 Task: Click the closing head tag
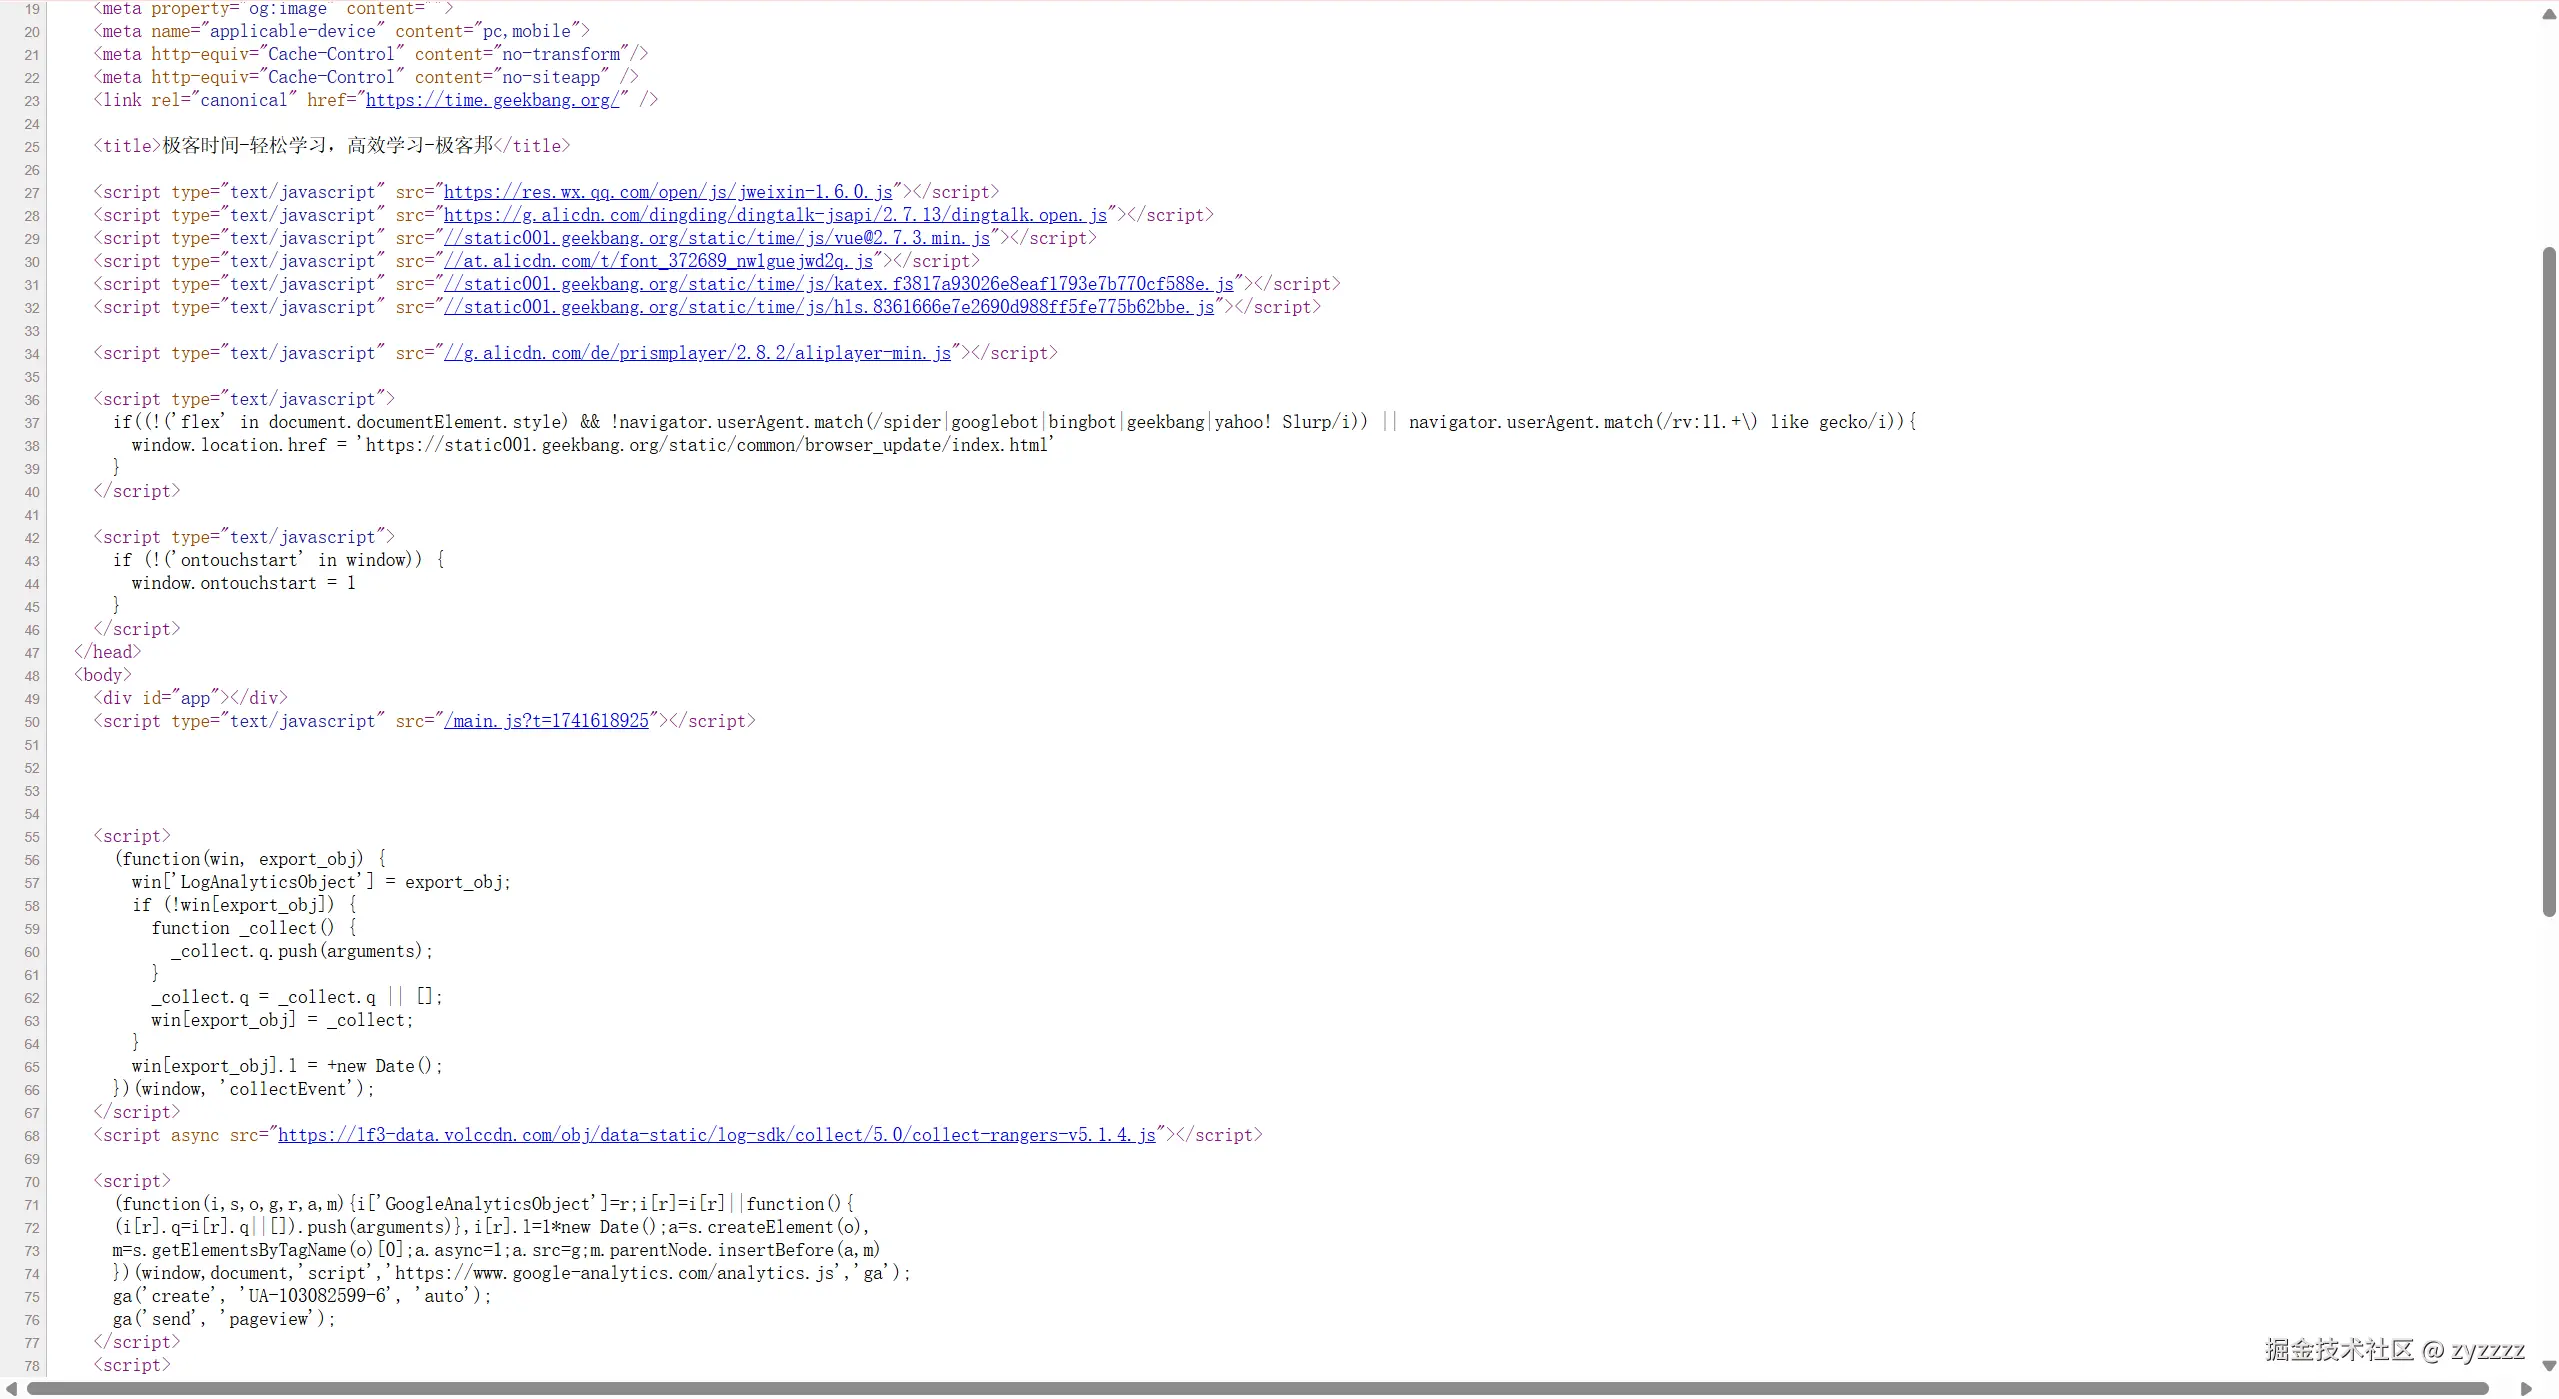108,652
